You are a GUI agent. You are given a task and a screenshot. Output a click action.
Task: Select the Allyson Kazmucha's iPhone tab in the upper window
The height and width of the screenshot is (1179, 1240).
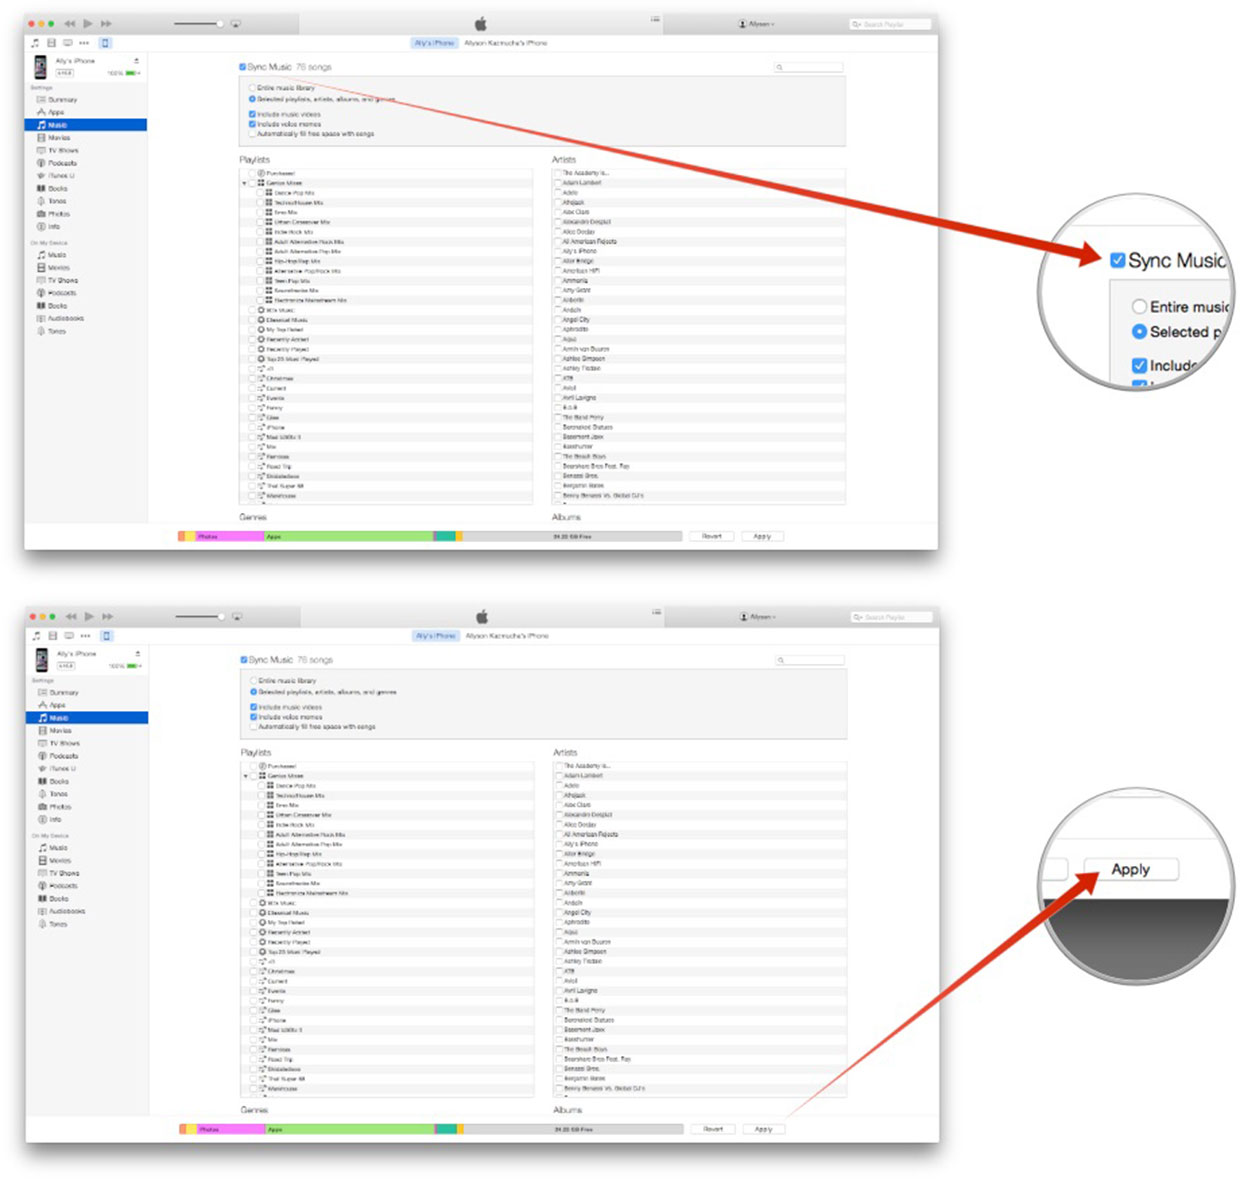505,43
